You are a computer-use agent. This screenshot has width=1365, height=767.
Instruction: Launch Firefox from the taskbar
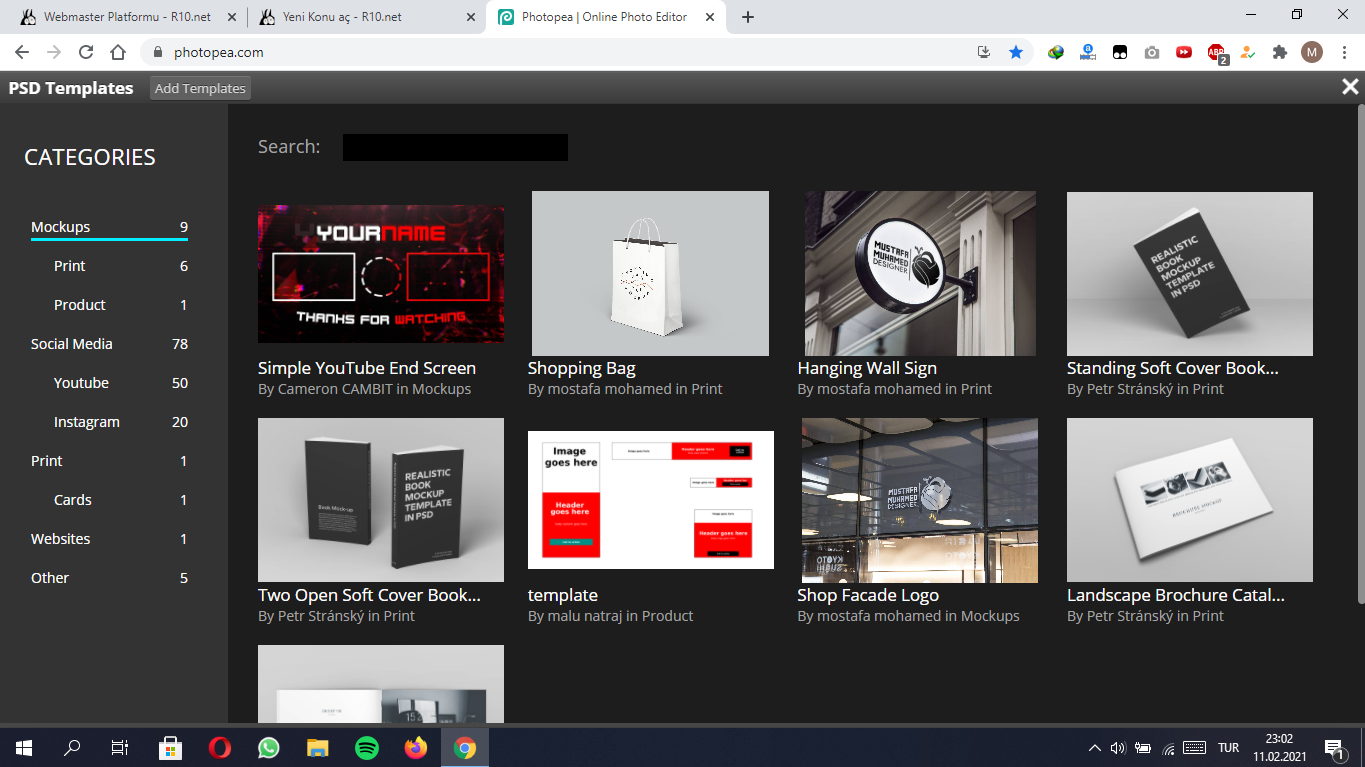[416, 747]
